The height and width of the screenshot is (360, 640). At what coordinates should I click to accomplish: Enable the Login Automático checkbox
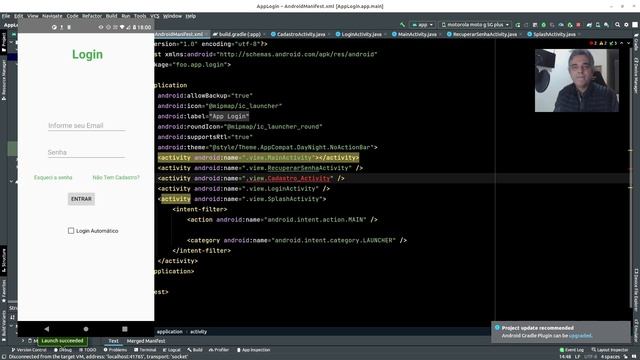point(71,231)
